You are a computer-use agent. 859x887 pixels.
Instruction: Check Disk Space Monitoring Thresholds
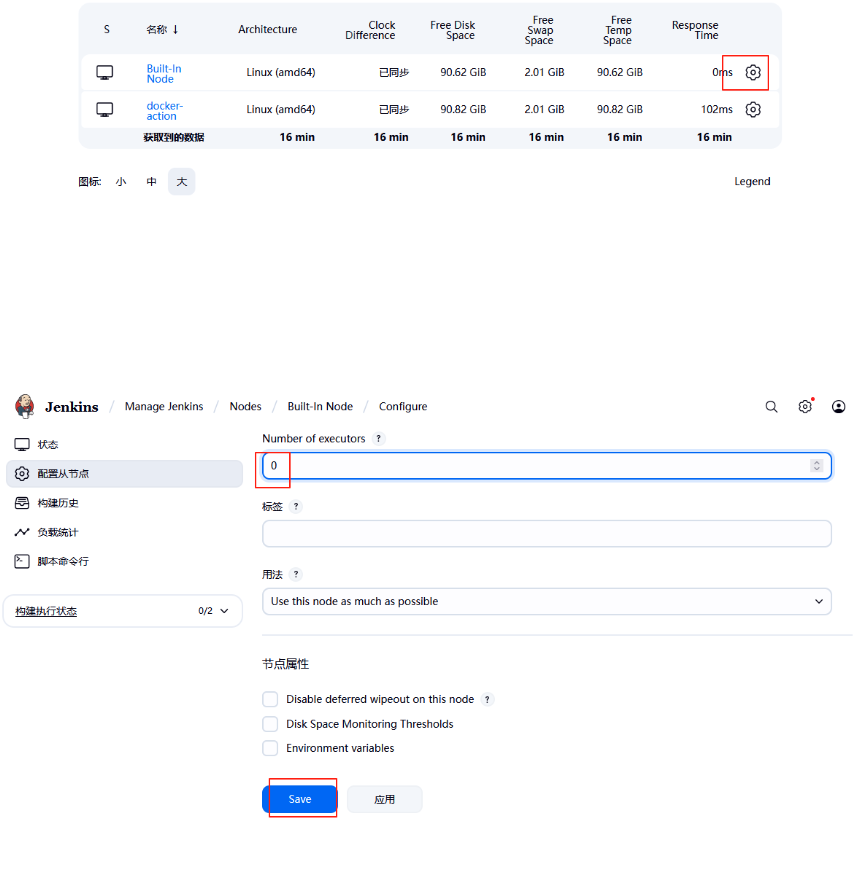click(x=270, y=724)
